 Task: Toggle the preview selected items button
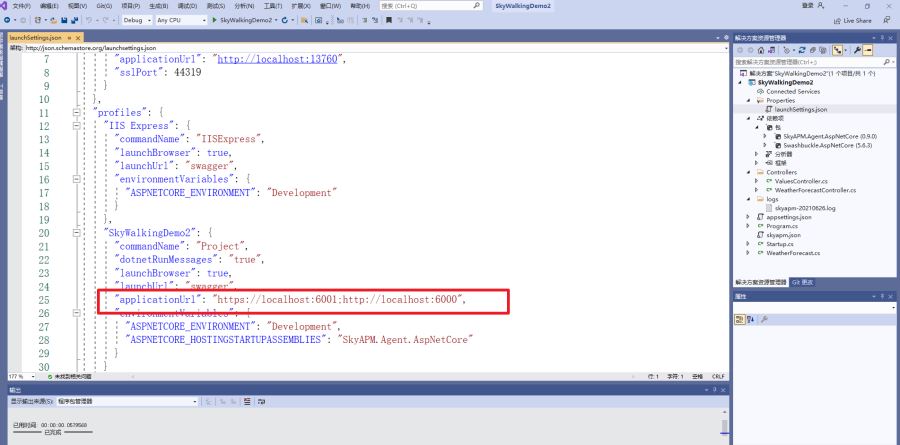point(867,51)
